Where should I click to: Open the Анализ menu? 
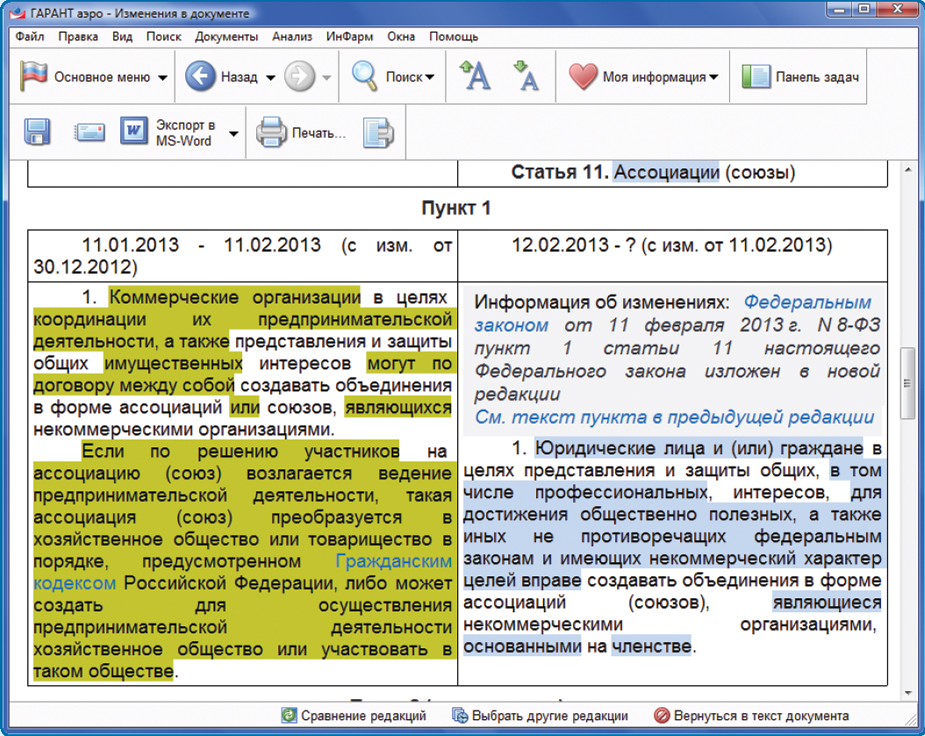click(x=292, y=36)
